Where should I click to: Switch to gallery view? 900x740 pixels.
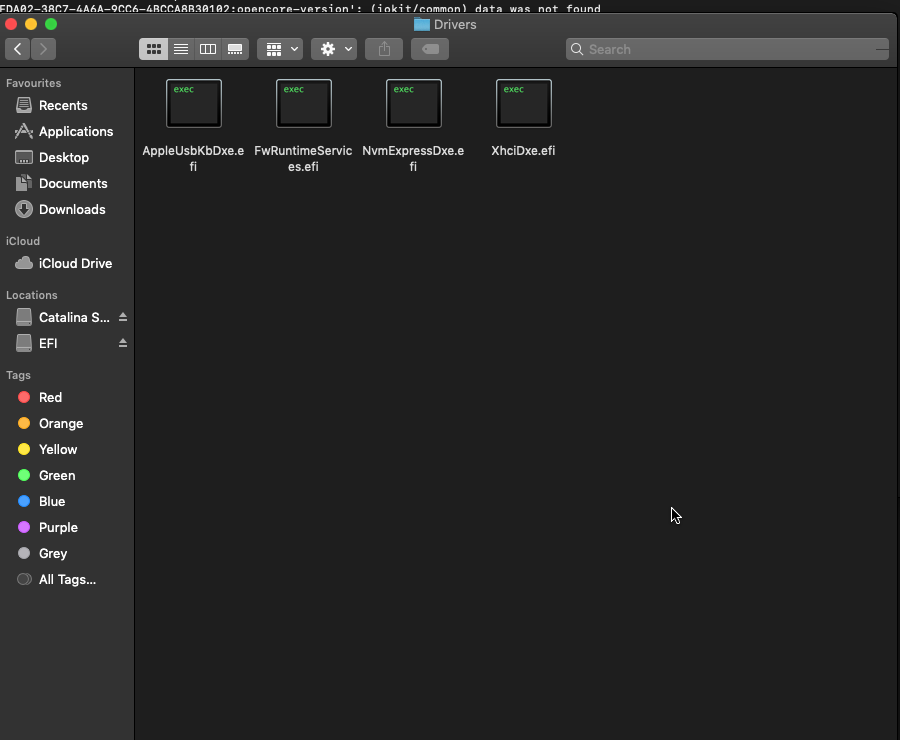tap(235, 49)
